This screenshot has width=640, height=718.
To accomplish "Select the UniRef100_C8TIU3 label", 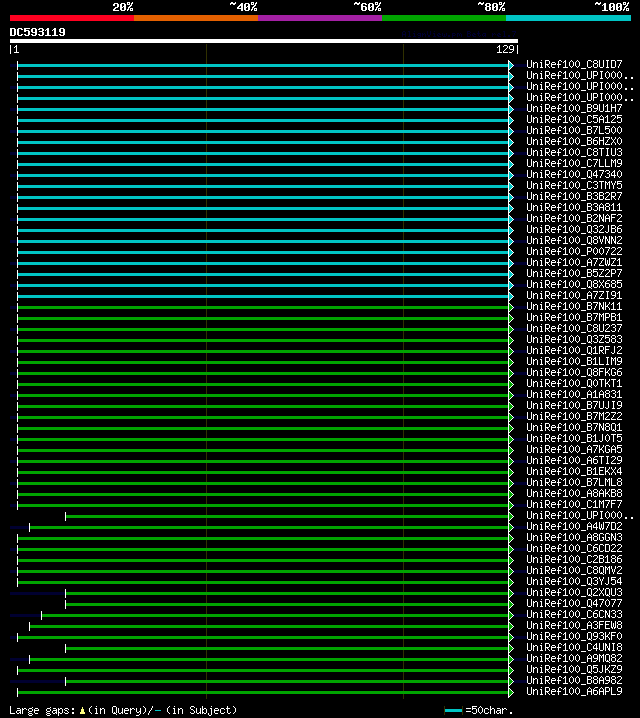I will point(574,152).
